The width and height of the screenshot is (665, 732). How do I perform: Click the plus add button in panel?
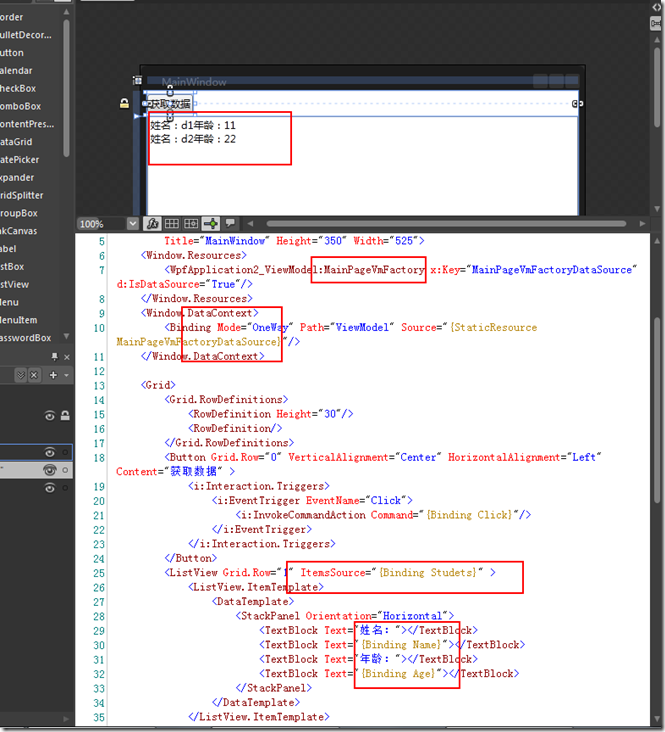pos(53,375)
